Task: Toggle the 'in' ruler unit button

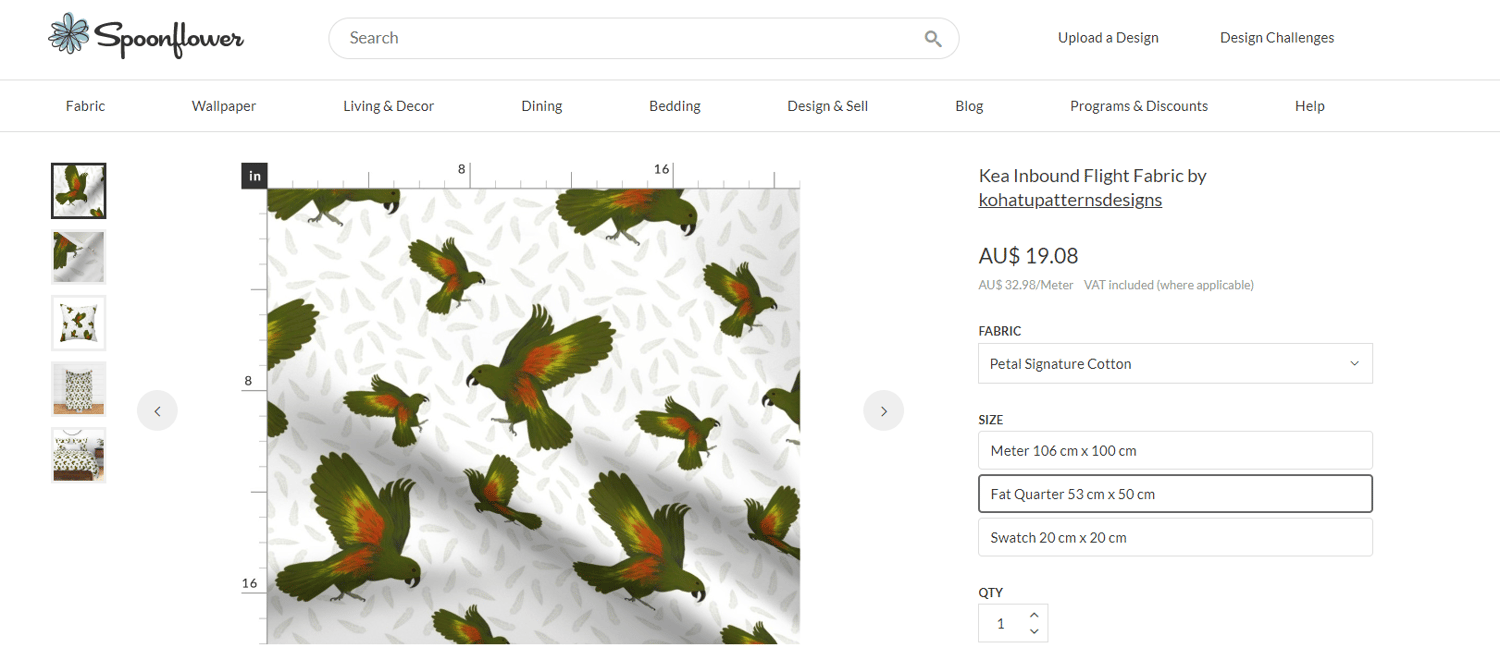Action: pos(254,176)
